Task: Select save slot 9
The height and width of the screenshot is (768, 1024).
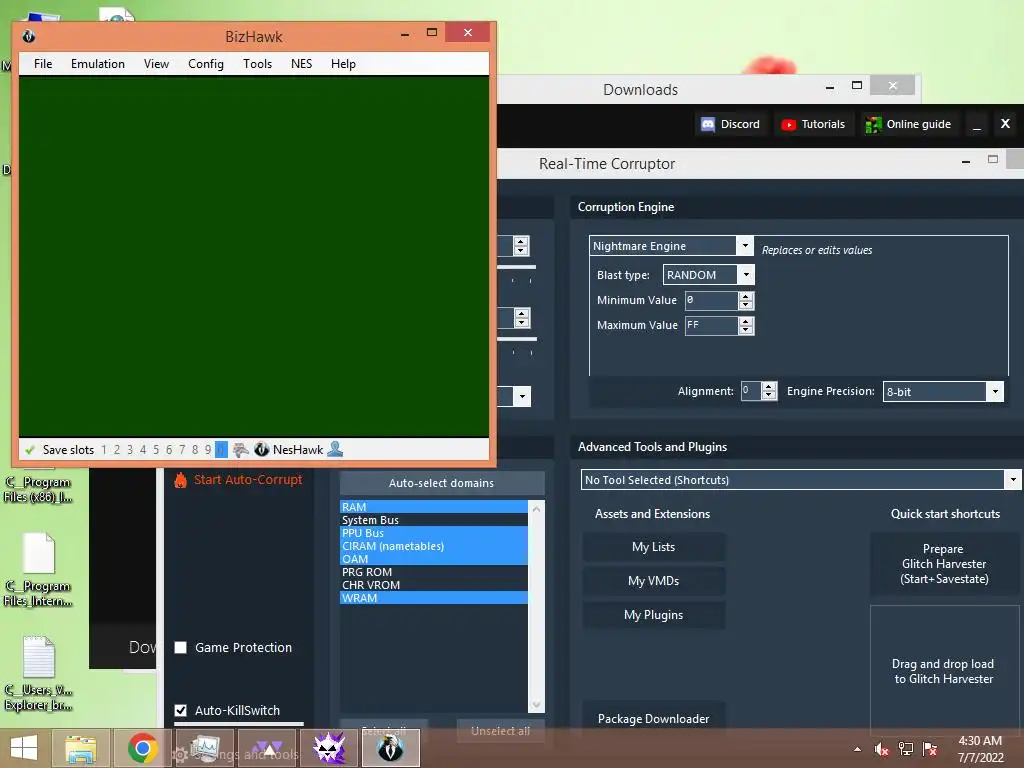Action: point(208,450)
